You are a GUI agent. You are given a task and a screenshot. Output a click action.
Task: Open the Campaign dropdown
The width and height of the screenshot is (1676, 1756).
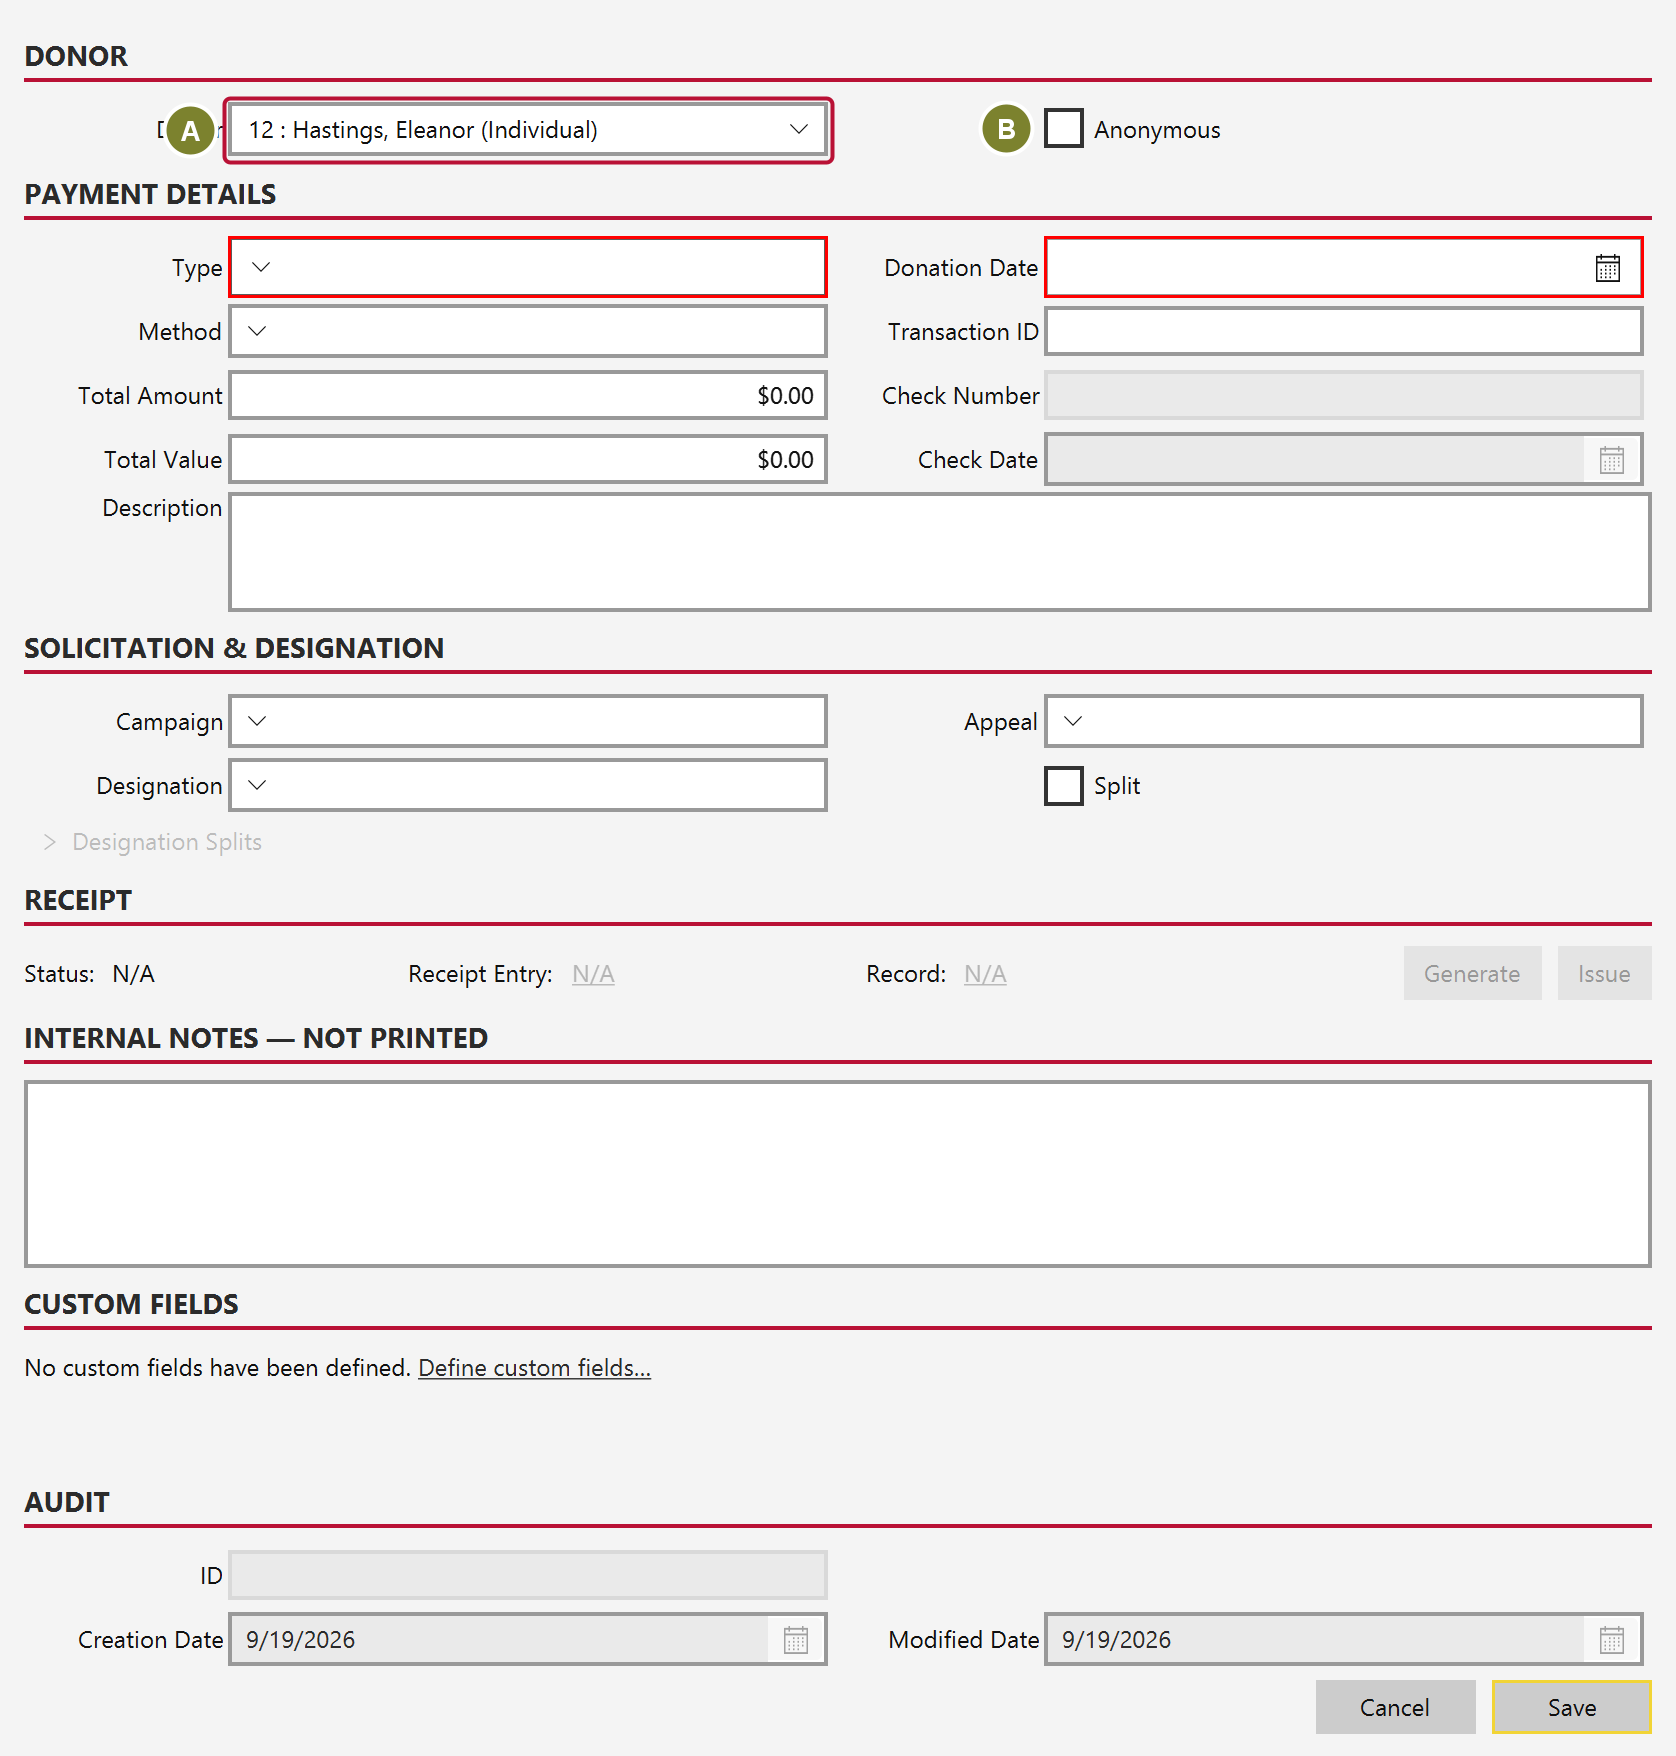[x=528, y=721]
